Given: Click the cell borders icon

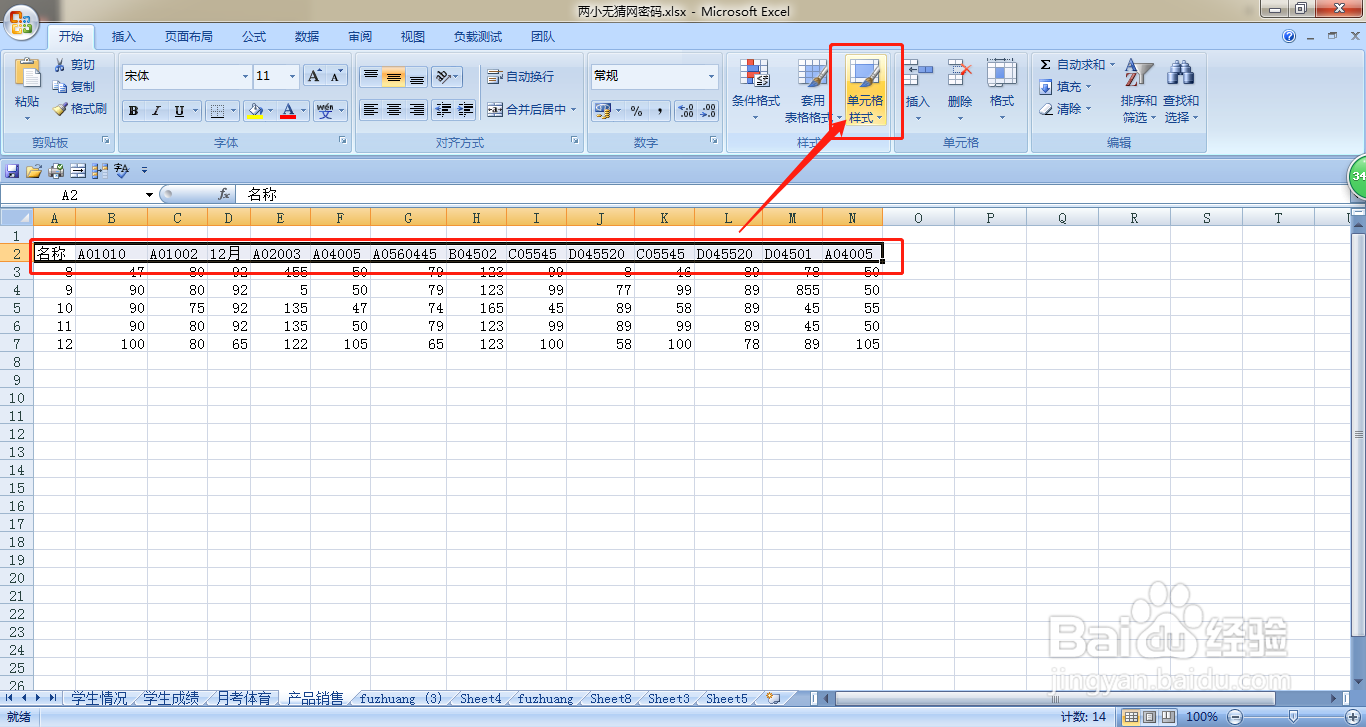Looking at the screenshot, I should [215, 111].
